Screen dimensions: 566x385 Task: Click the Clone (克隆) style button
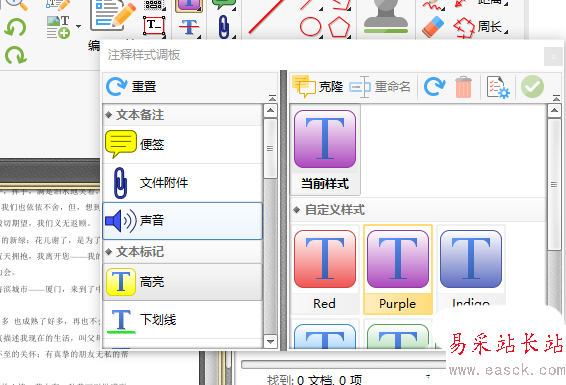318,87
